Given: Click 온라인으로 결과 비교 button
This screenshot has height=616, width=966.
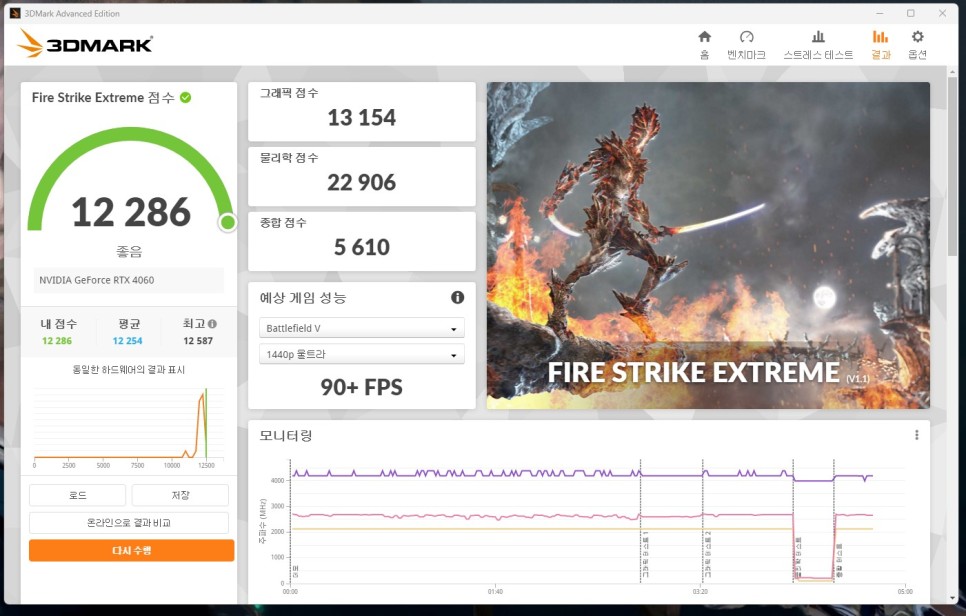Looking at the screenshot, I should (x=131, y=522).
